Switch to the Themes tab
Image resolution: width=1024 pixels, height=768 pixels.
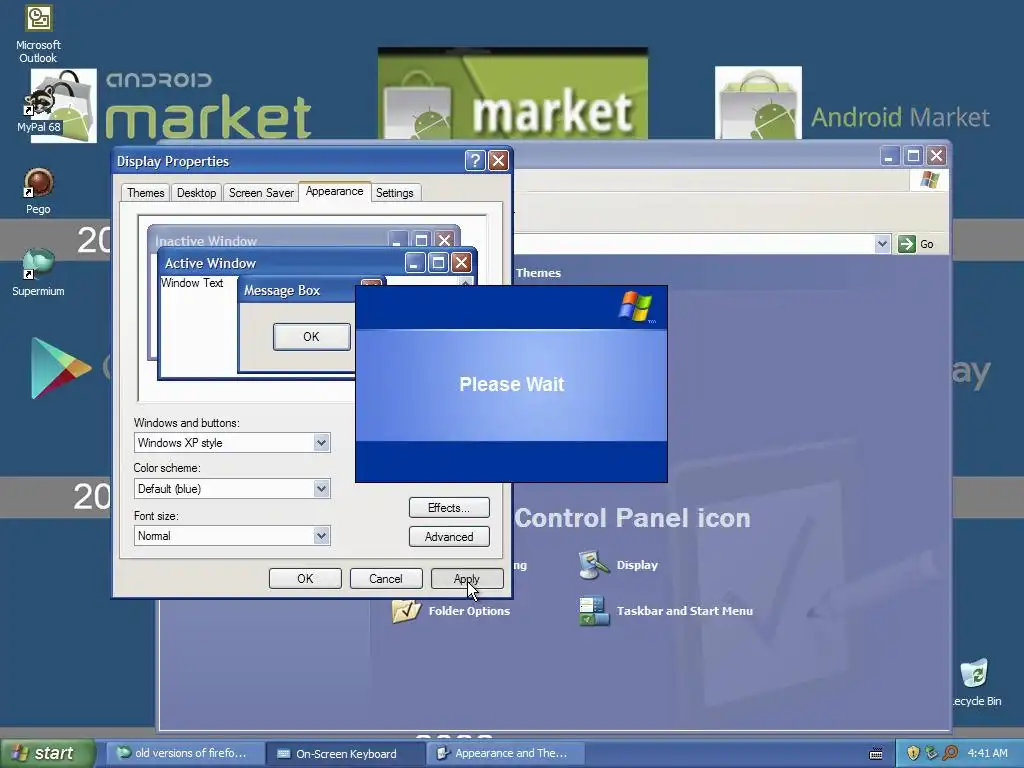(x=146, y=193)
